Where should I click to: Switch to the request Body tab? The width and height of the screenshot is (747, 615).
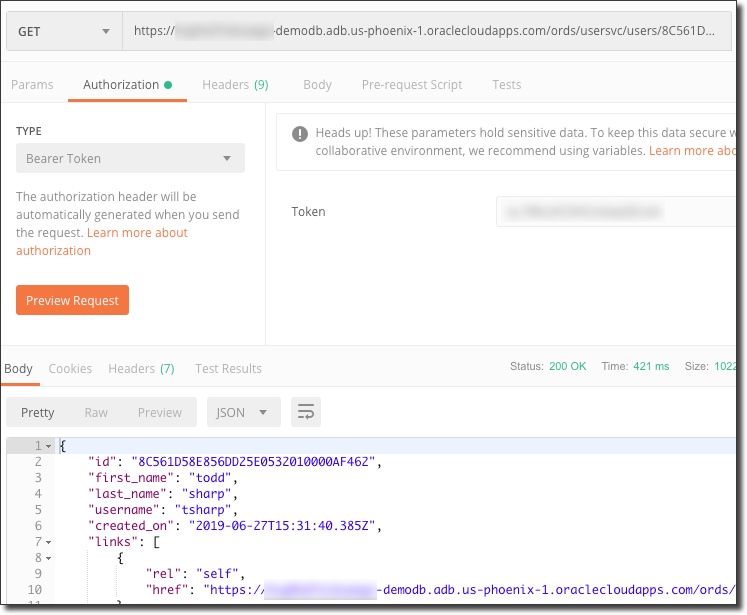(317, 85)
